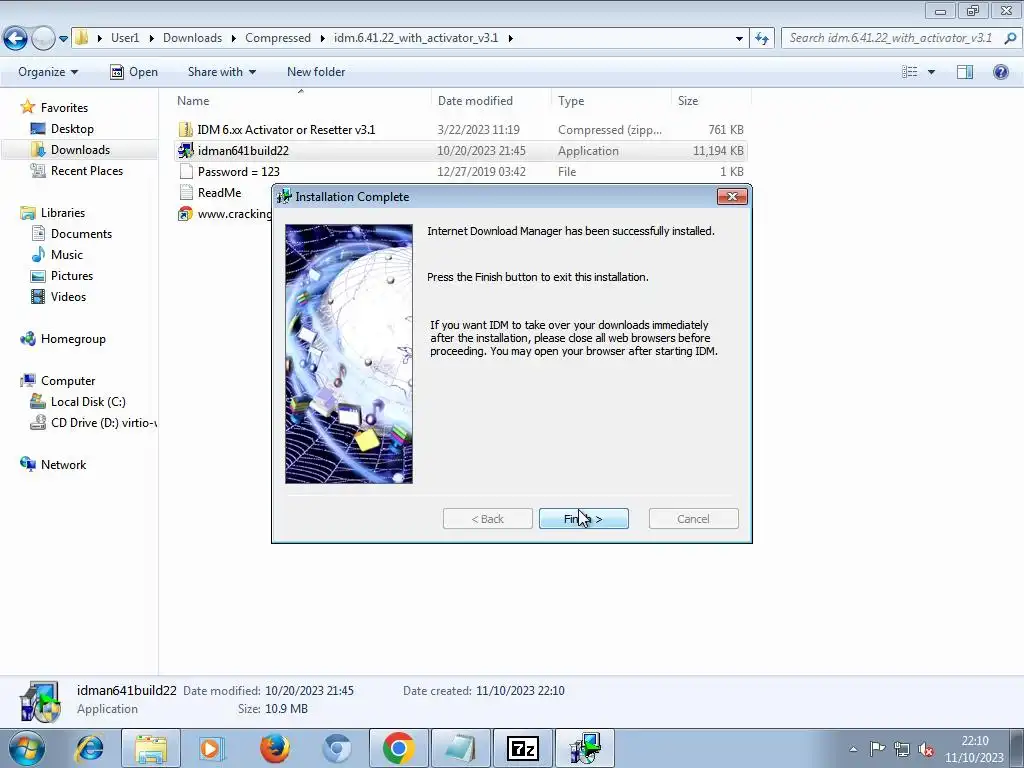
Task: Select Computer in the navigation pane
Action: tap(68, 381)
